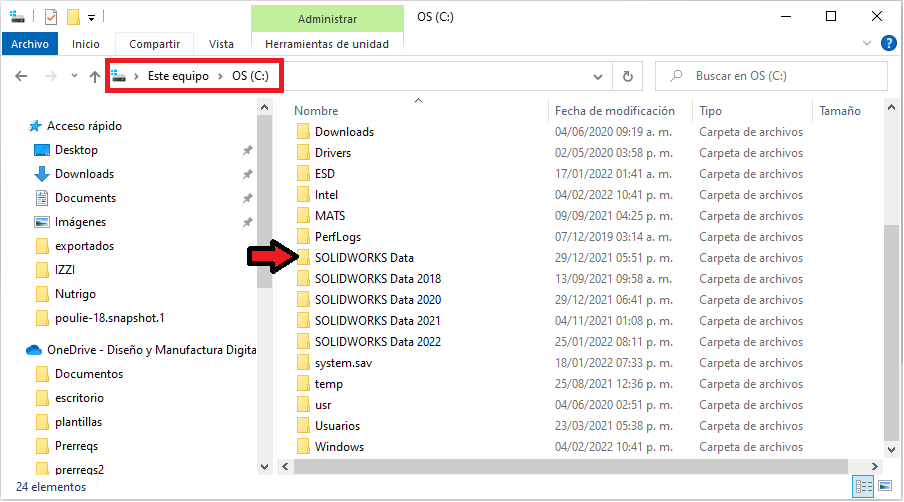904x502 pixels.
Task: Select the SOLIDWORKS Data 2022 folder icon
Action: pyautogui.click(x=303, y=342)
